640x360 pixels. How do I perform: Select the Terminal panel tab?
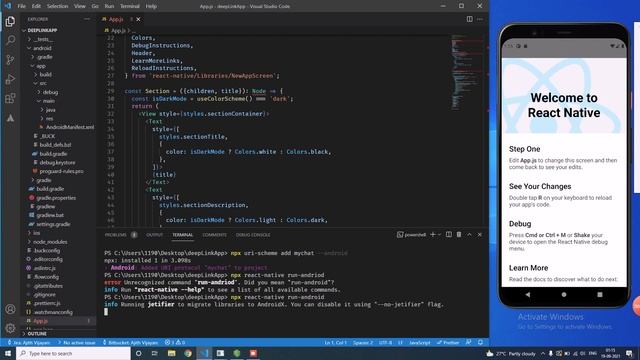[x=182, y=235]
